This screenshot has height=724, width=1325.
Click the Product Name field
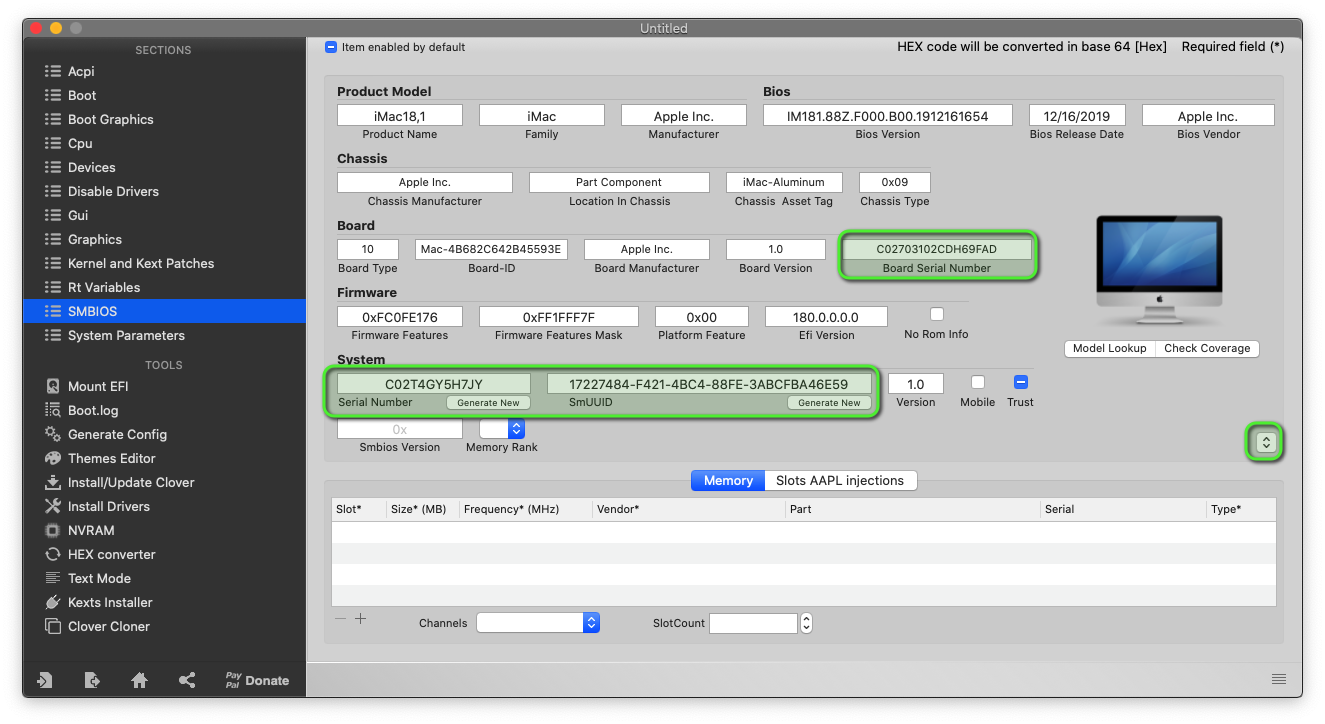(400, 116)
